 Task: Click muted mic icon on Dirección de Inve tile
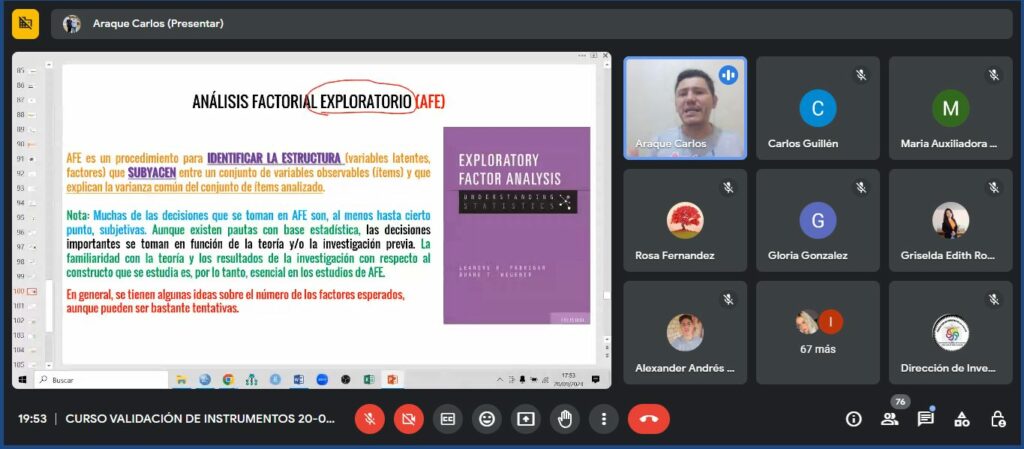click(993, 300)
